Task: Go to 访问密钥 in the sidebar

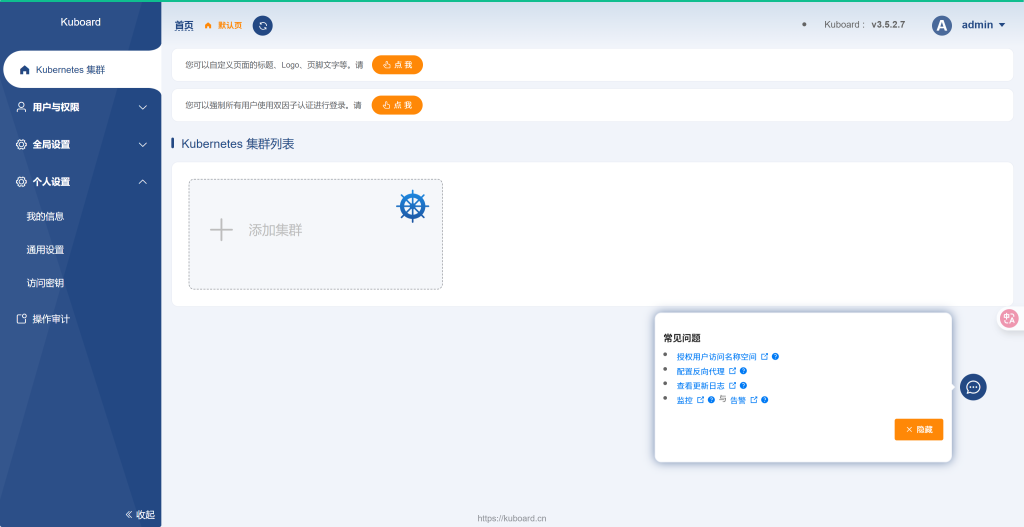Action: click(x=45, y=283)
